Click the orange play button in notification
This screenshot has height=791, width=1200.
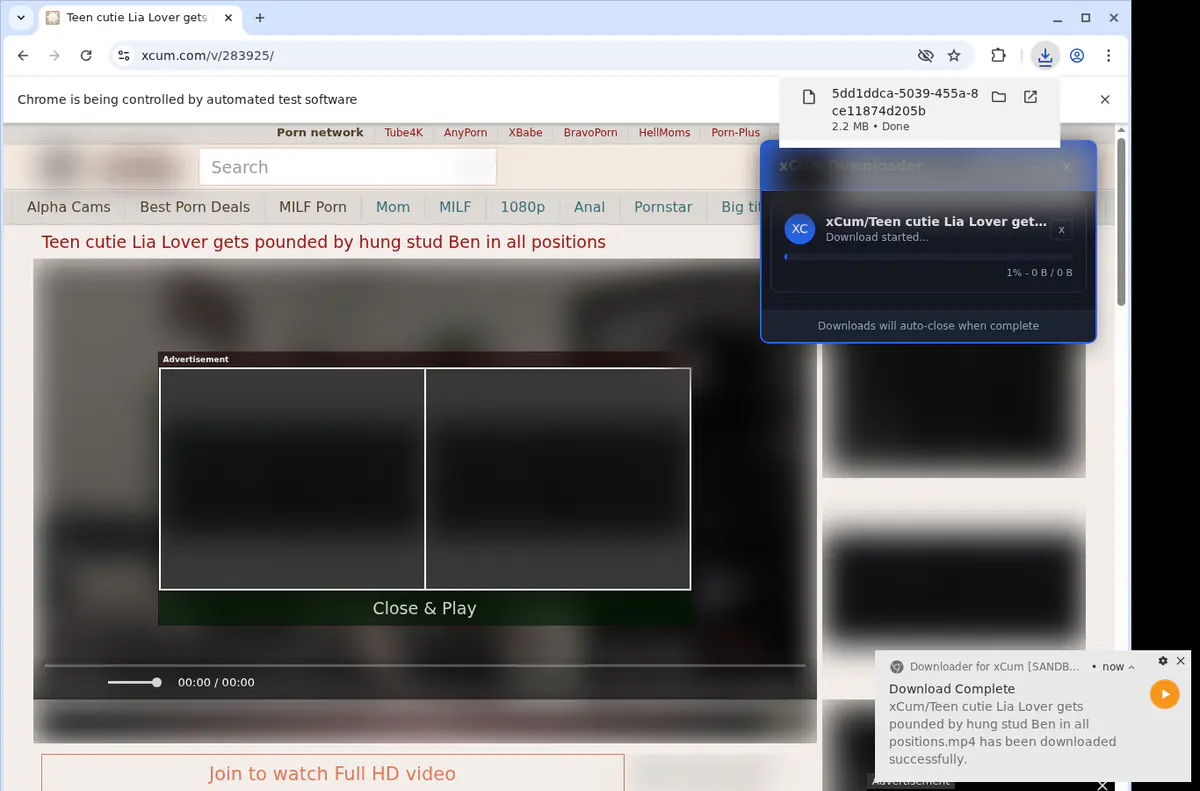[1164, 694]
